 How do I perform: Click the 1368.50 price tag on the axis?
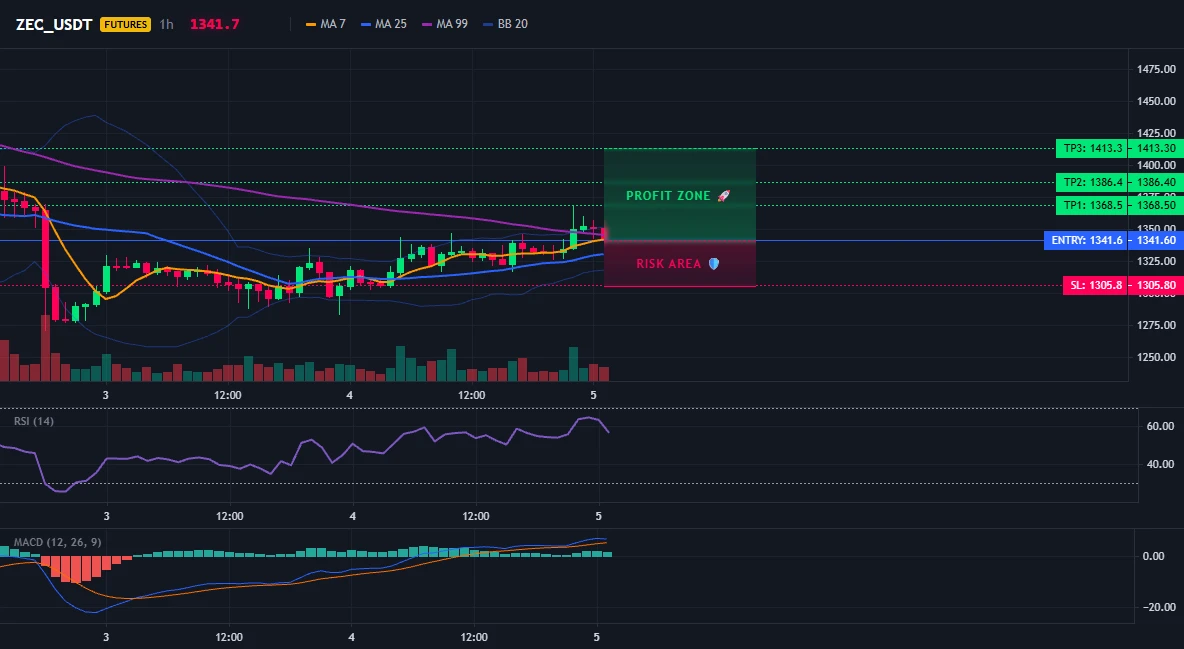pos(1156,205)
